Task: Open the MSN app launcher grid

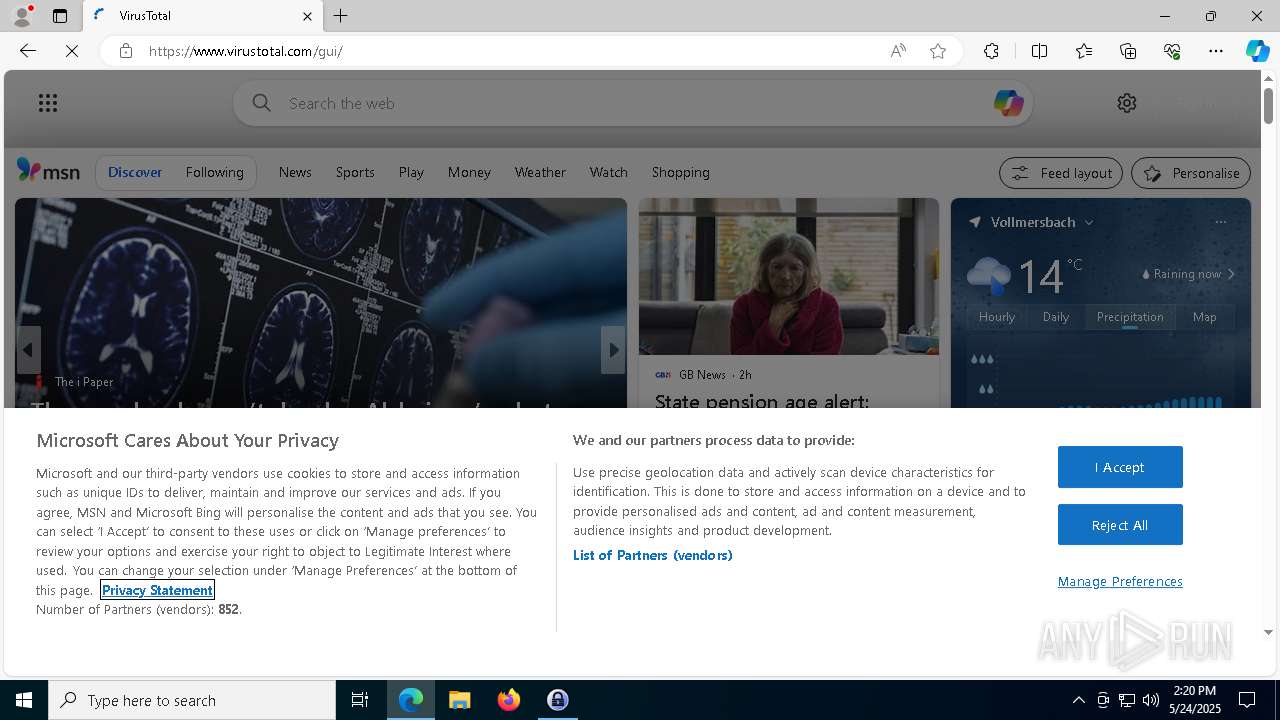Action: coord(48,103)
